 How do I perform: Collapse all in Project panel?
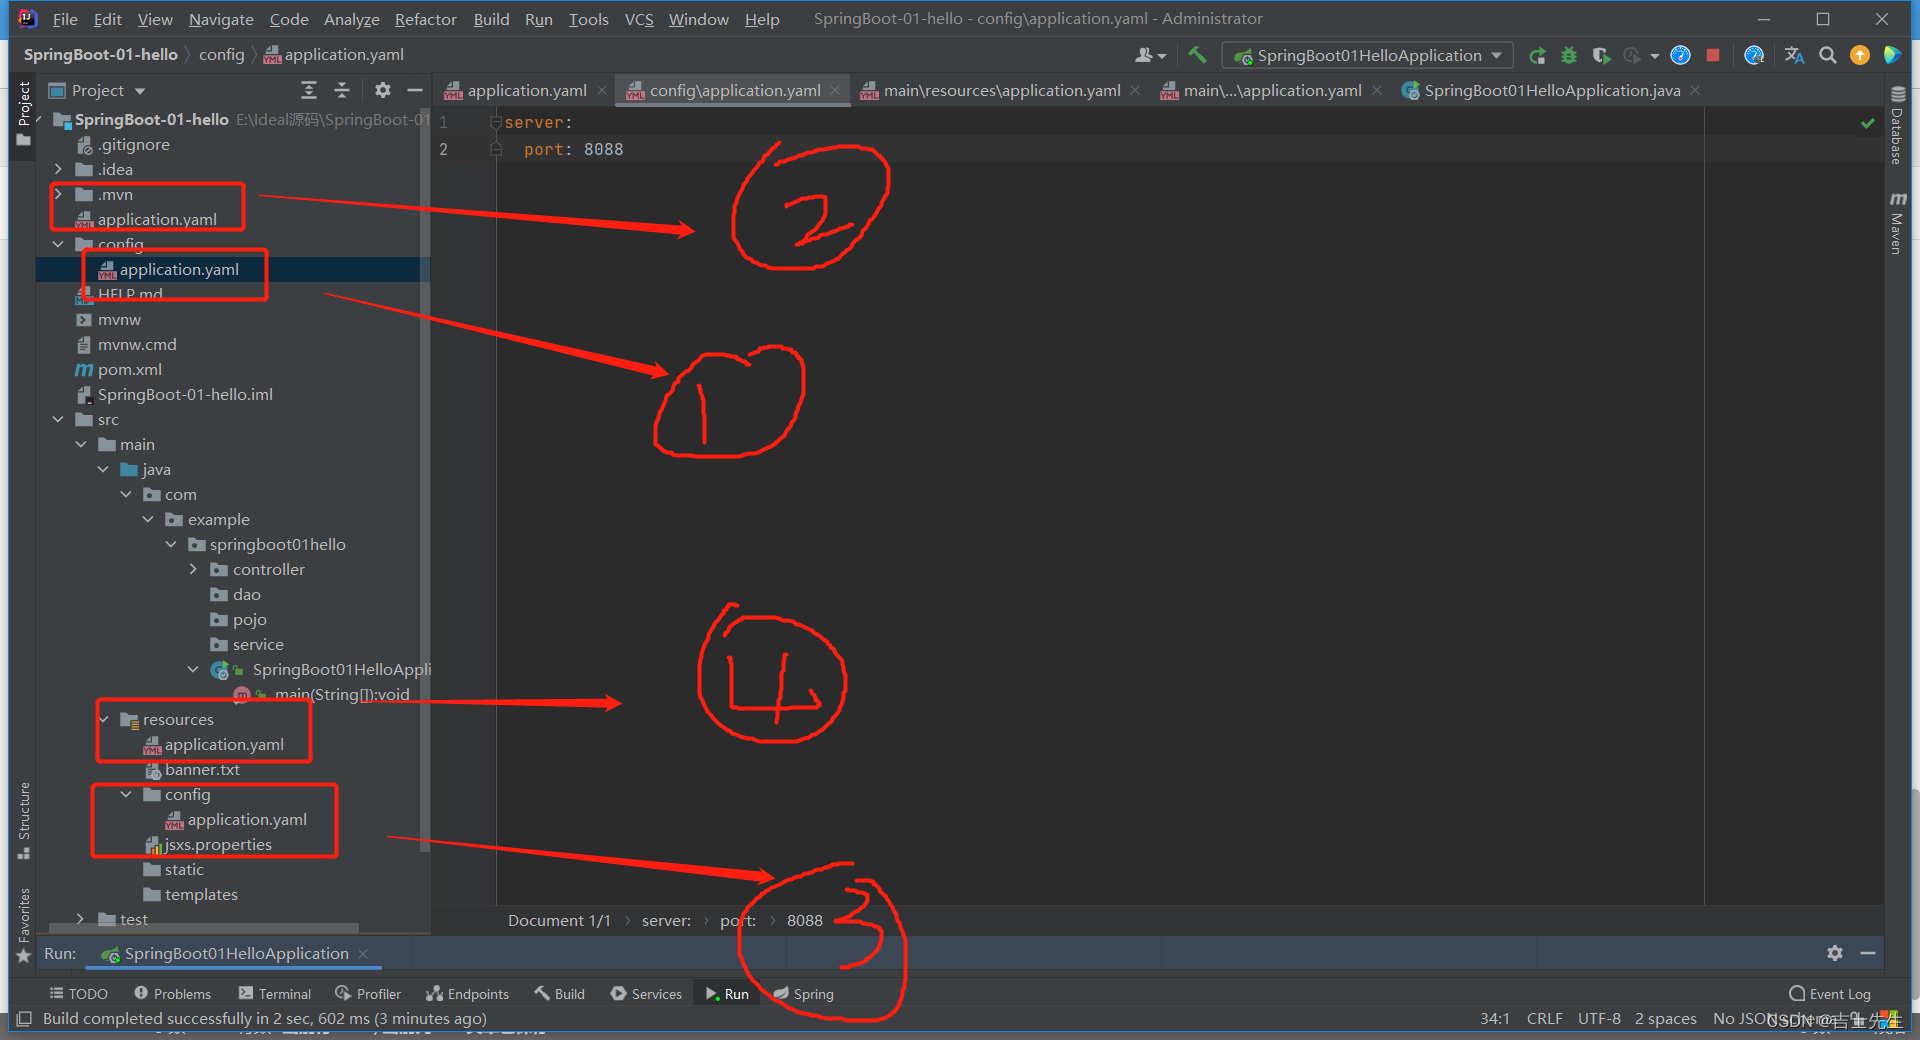click(x=342, y=90)
